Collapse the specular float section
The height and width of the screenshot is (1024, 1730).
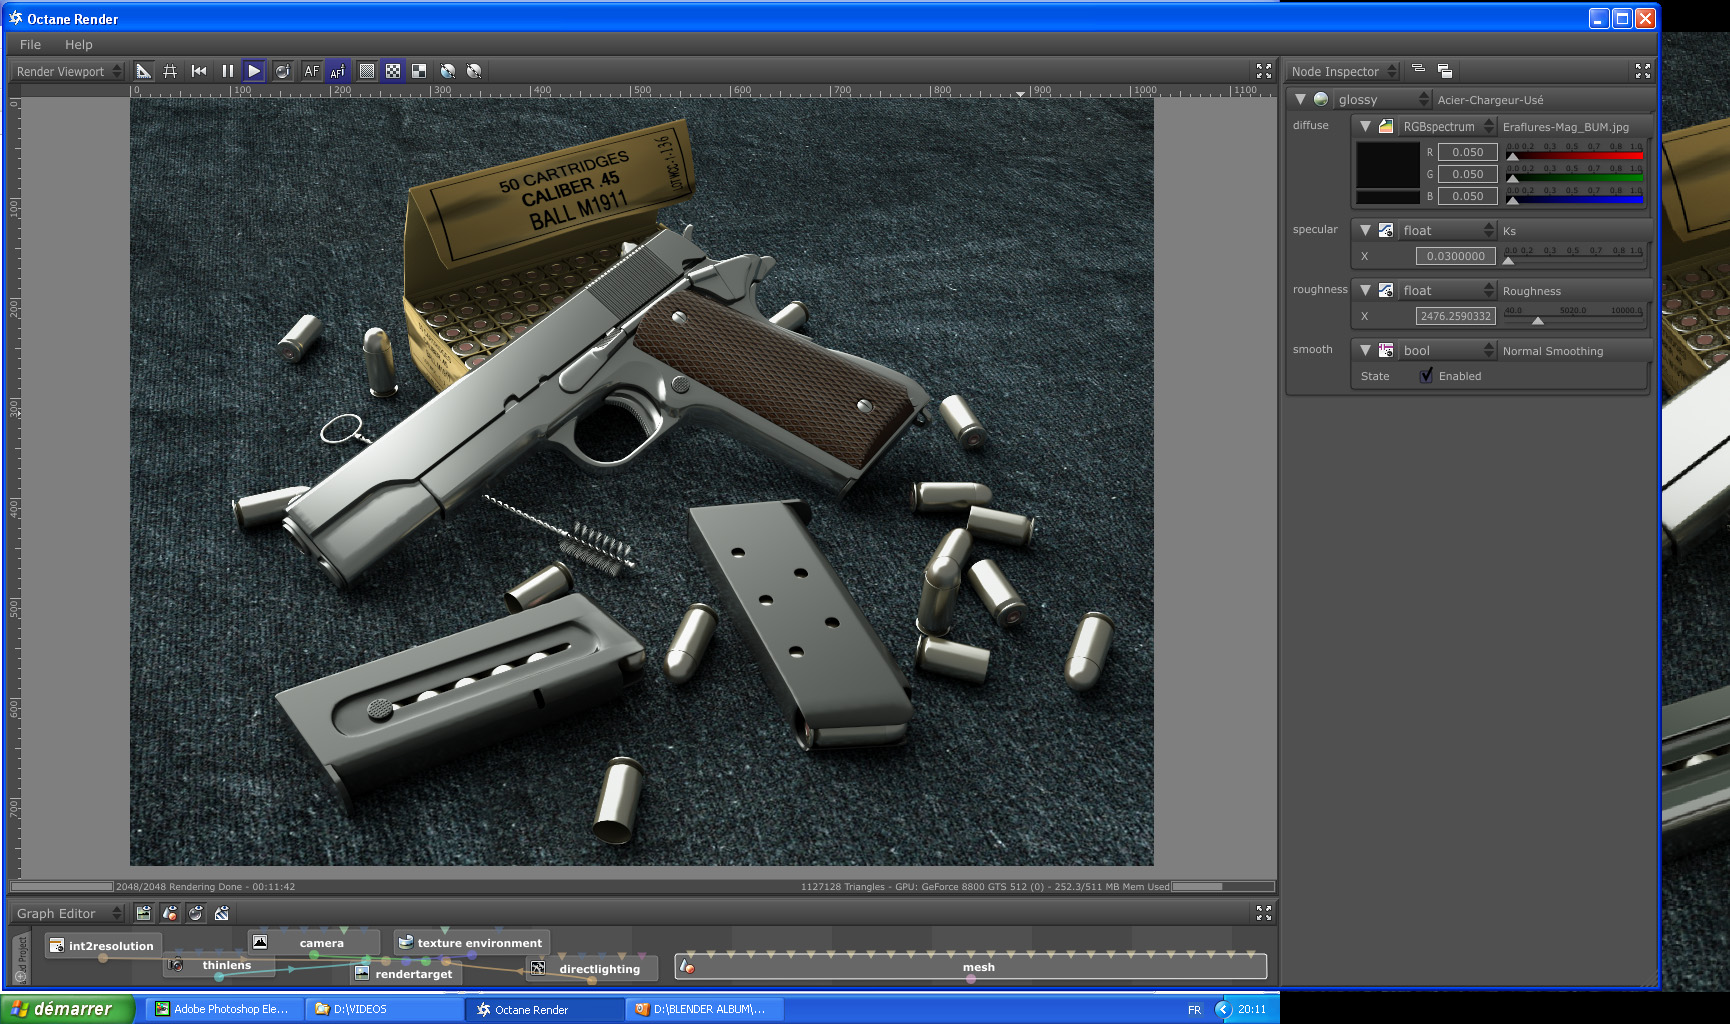coord(1365,230)
